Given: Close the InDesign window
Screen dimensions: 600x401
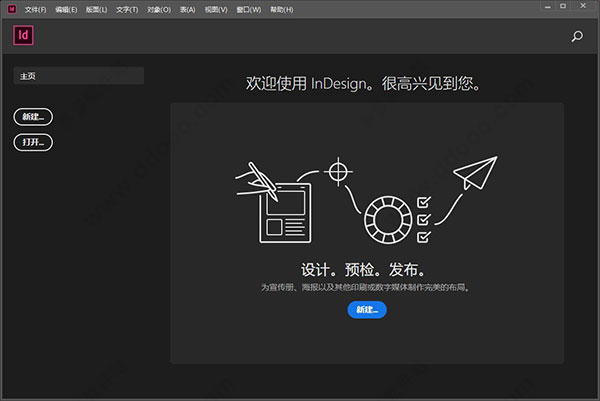Looking at the screenshot, I should click(583, 6).
